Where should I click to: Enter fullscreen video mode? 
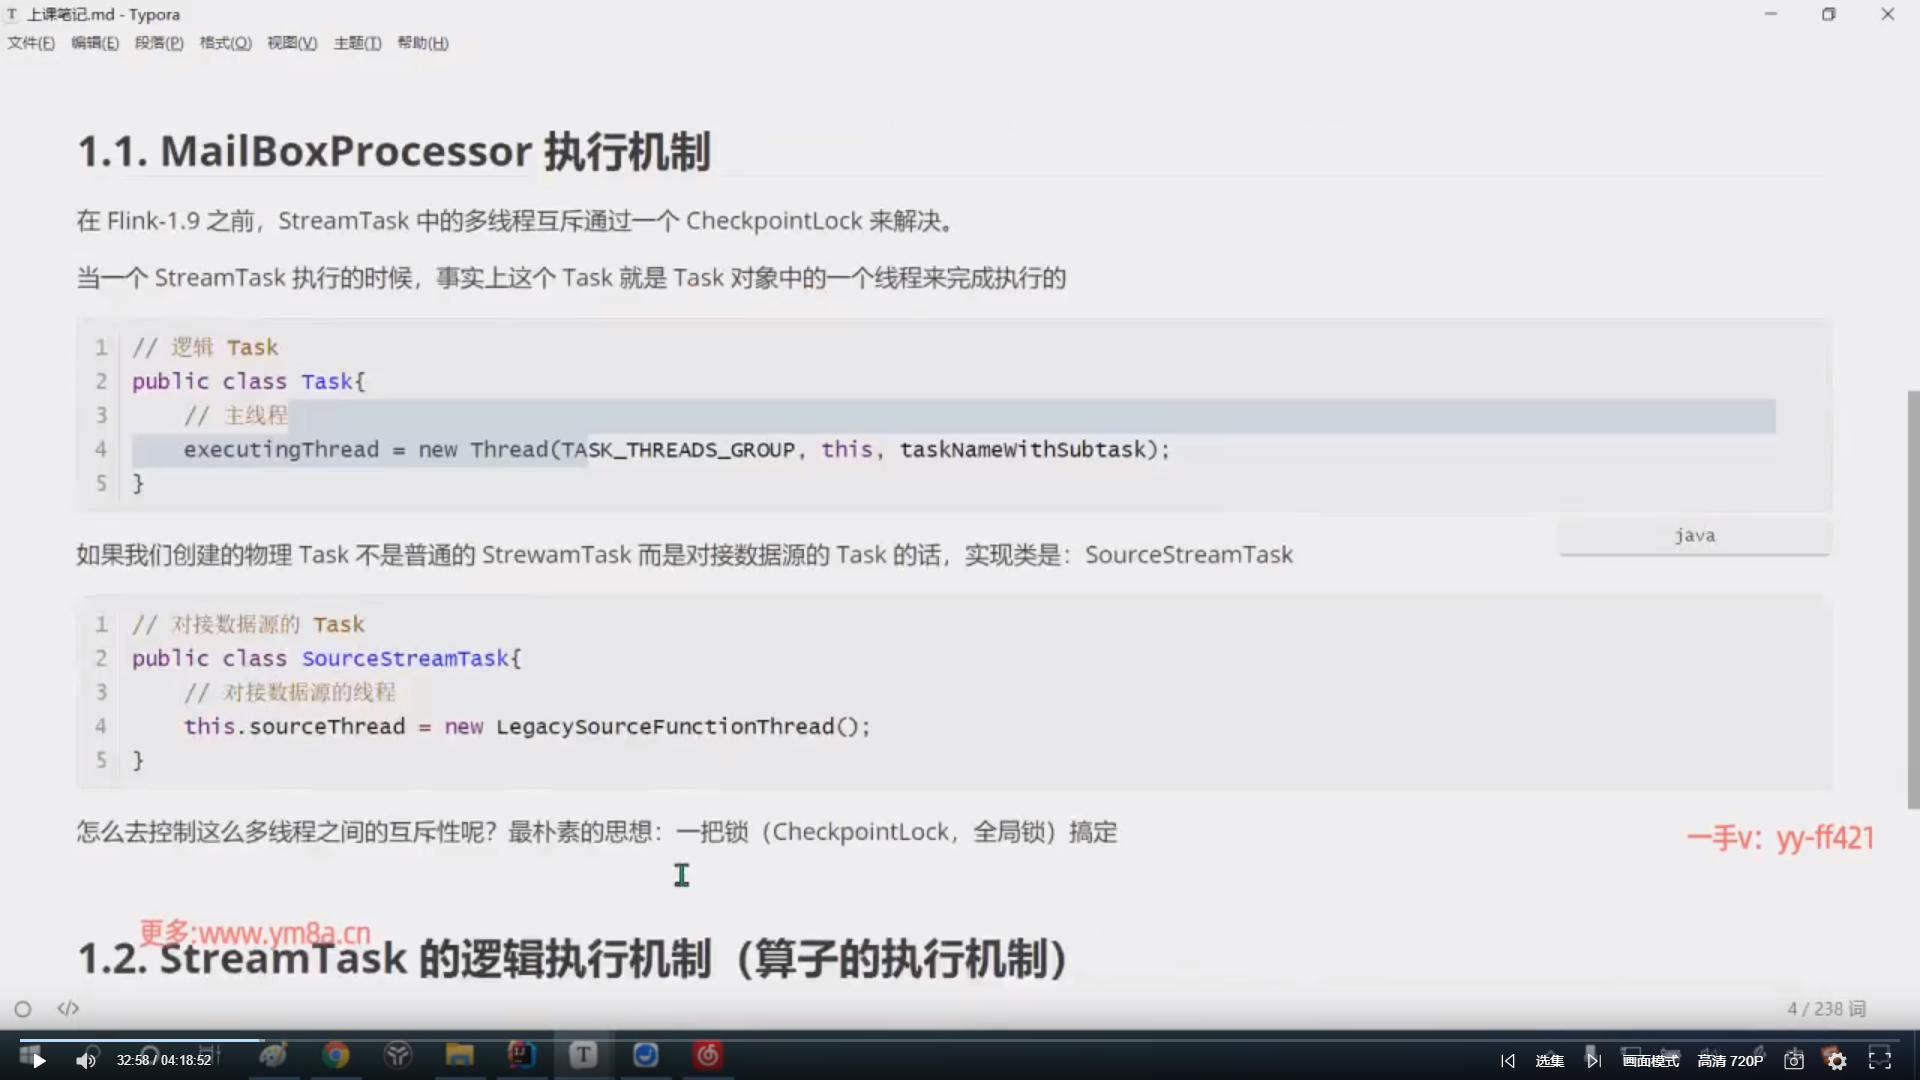point(1880,1060)
